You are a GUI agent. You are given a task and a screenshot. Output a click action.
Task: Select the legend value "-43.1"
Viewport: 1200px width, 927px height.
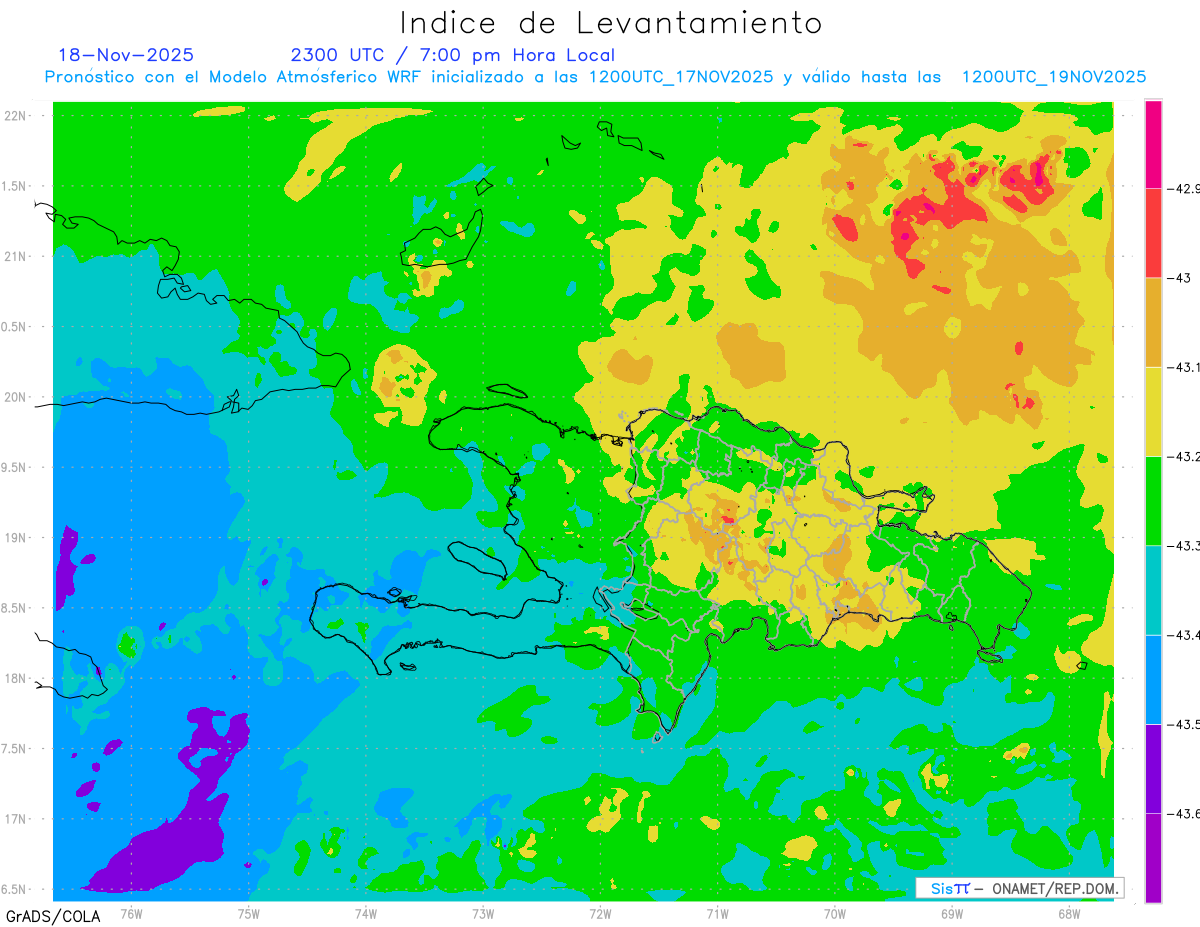tap(1186, 367)
